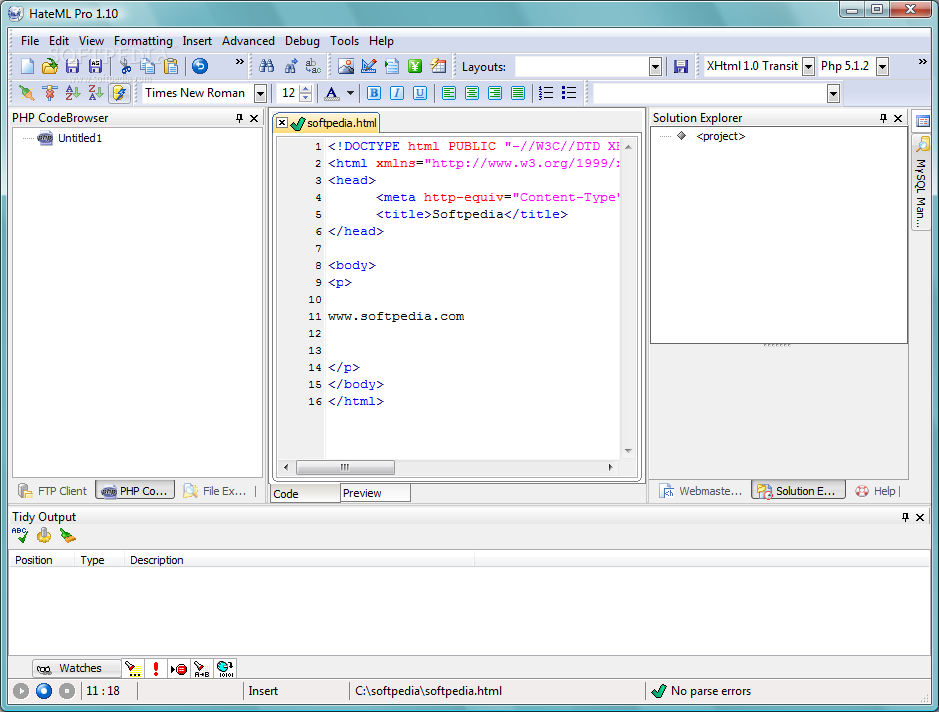The image size is (939, 712).
Task: Click the A→B flashlight debug icon
Action: (x=202, y=668)
